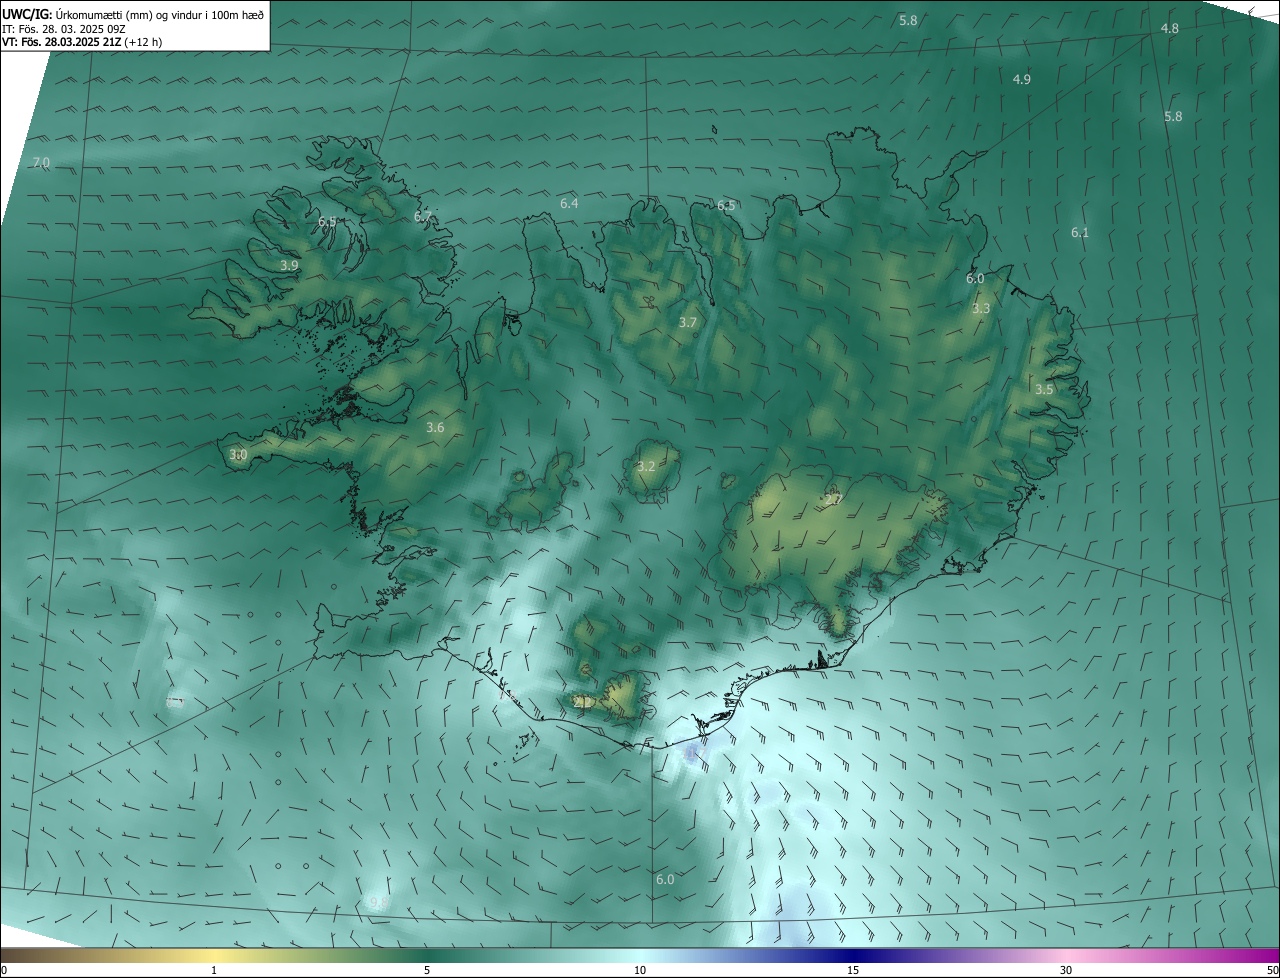This screenshot has height=978, width=1280.
Task: Click the 5.8 value just below 4.8
Action: pos(1173,117)
